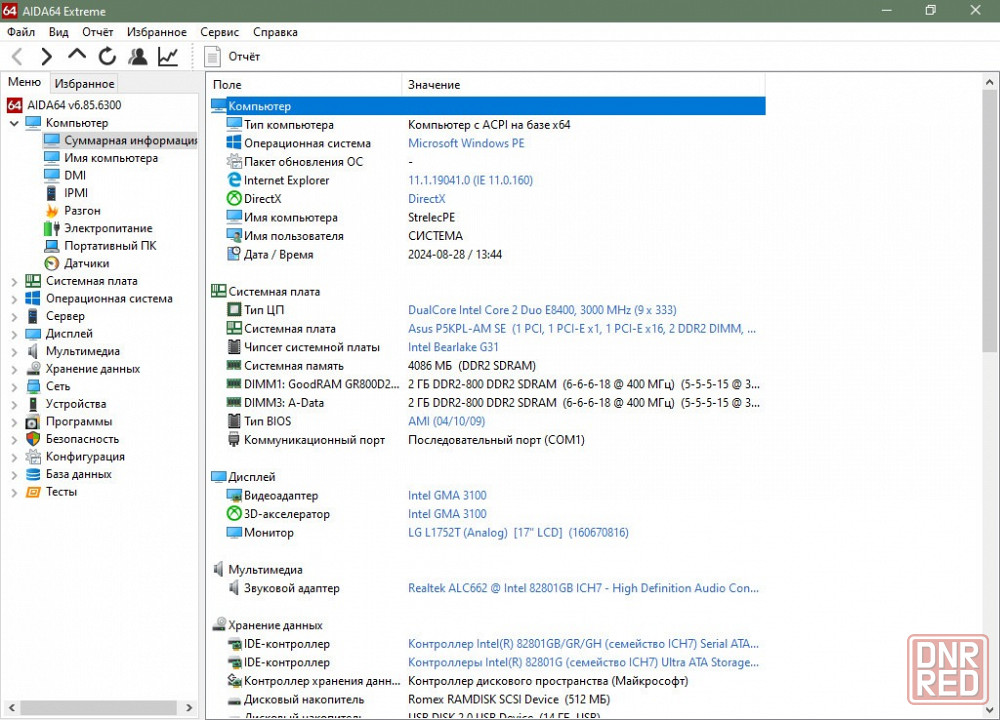
Task: Open the Intel Core 2 Duo E8400 link
Action: click(x=542, y=310)
